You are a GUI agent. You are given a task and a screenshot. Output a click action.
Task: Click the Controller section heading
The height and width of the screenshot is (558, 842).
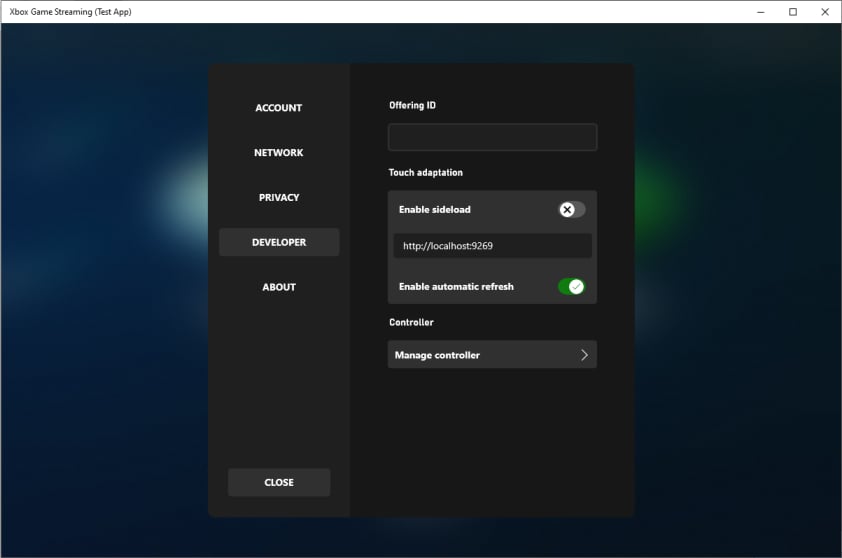coord(411,322)
